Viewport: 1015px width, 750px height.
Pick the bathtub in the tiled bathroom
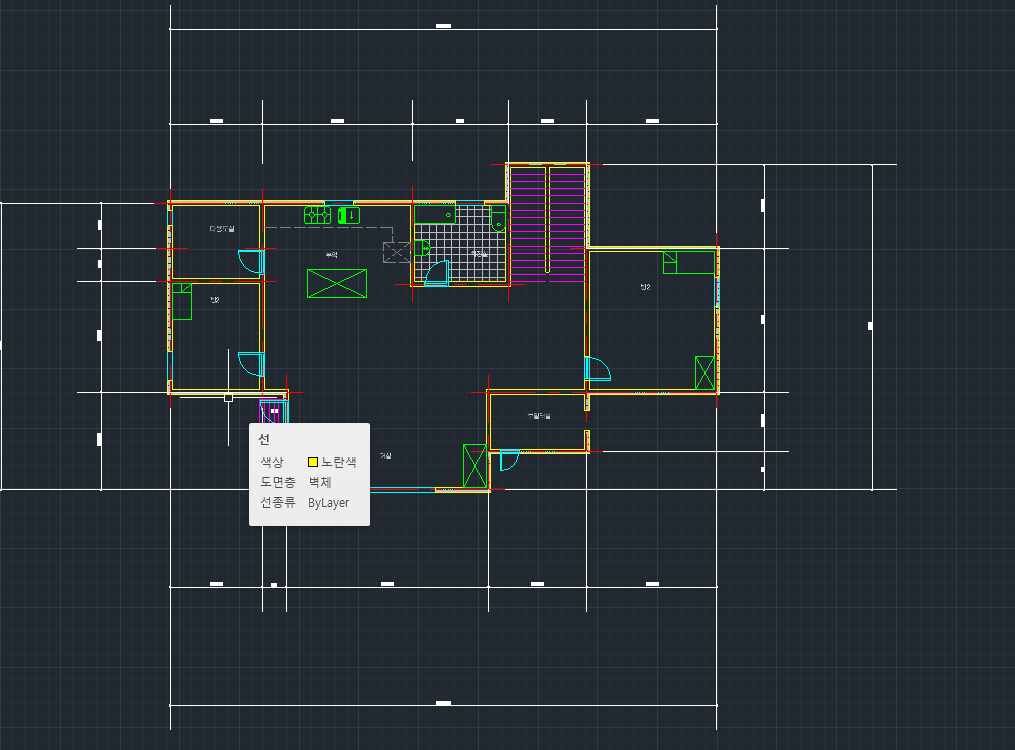[x=435, y=213]
